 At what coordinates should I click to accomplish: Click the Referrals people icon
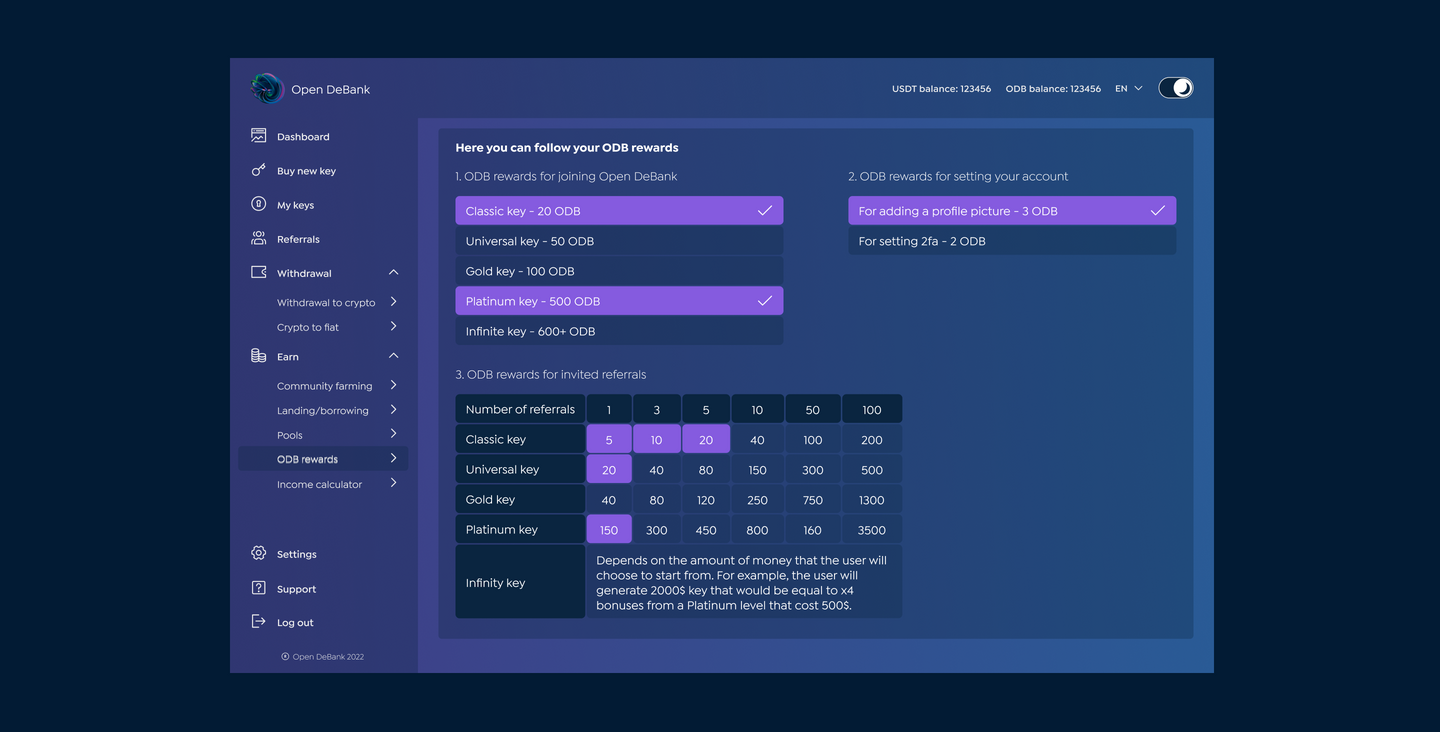(258, 238)
